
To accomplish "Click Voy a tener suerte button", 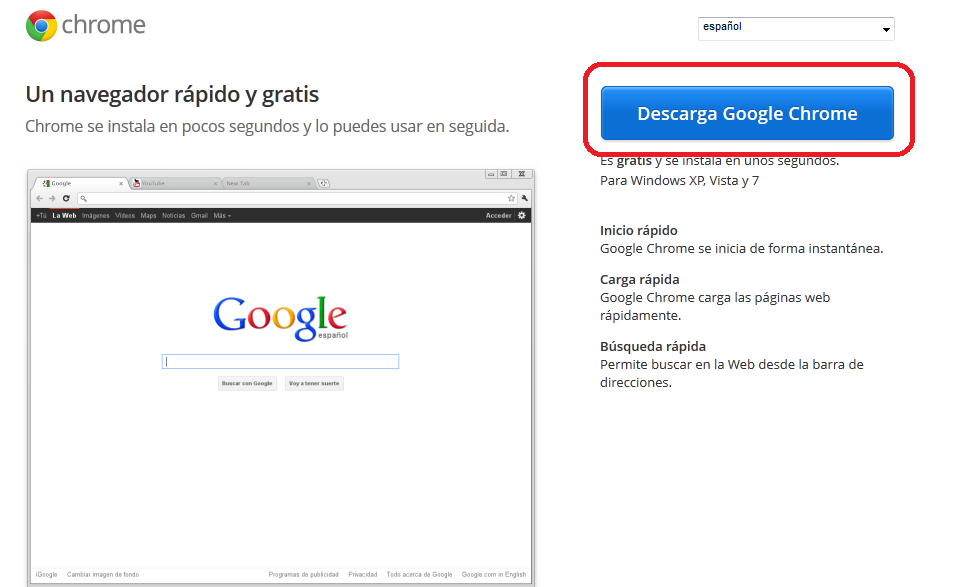I will coord(314,383).
